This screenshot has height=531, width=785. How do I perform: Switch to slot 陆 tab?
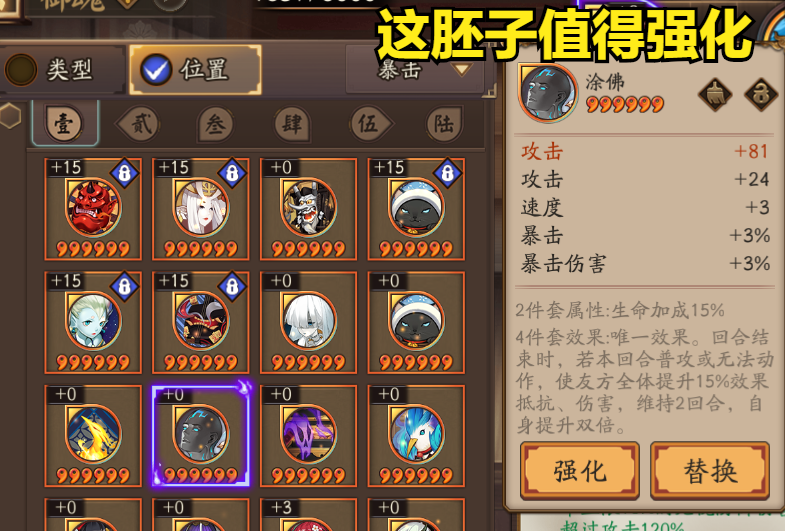point(444,124)
